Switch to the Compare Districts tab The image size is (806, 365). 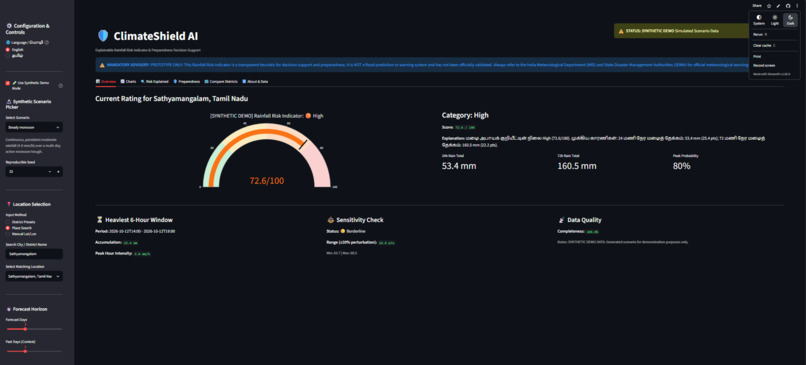[x=221, y=81]
